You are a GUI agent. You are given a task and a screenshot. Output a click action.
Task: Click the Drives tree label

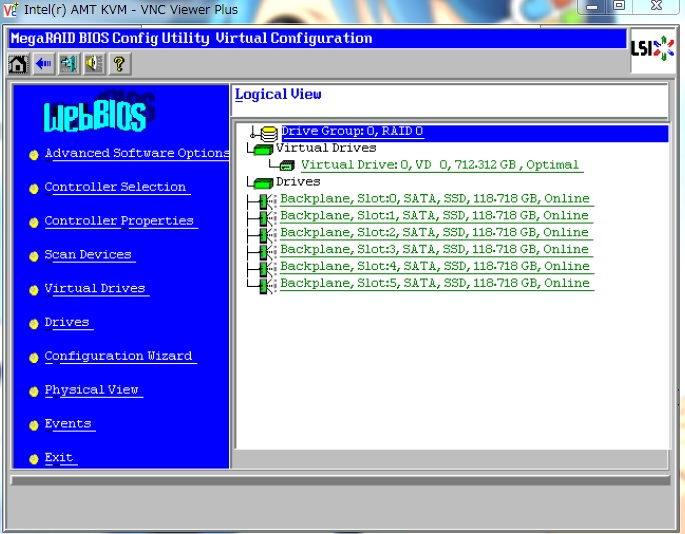point(298,182)
